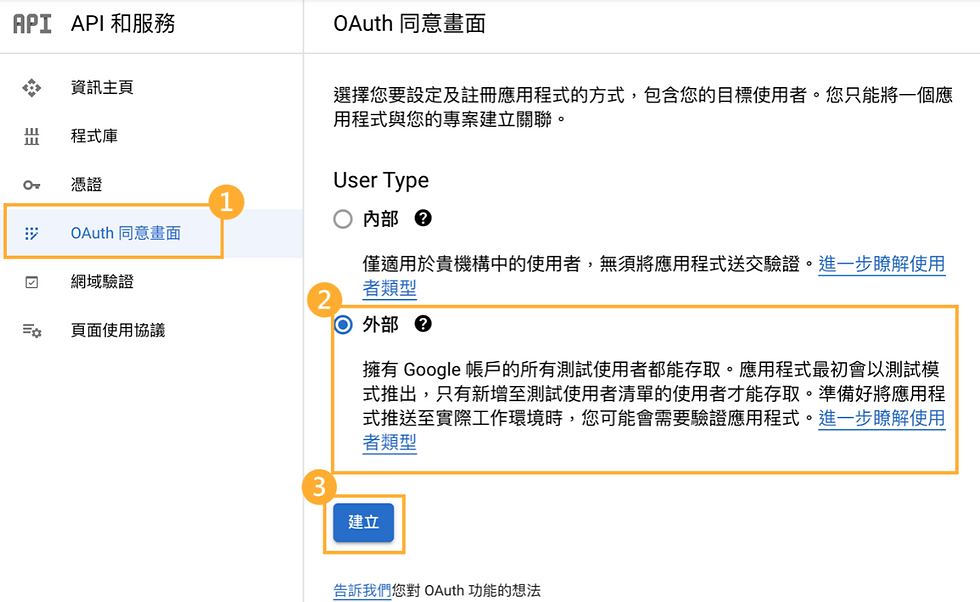Image resolution: width=980 pixels, height=602 pixels.
Task: Click the OAuth 同意畫面 sidebar icon
Action: (x=32, y=234)
